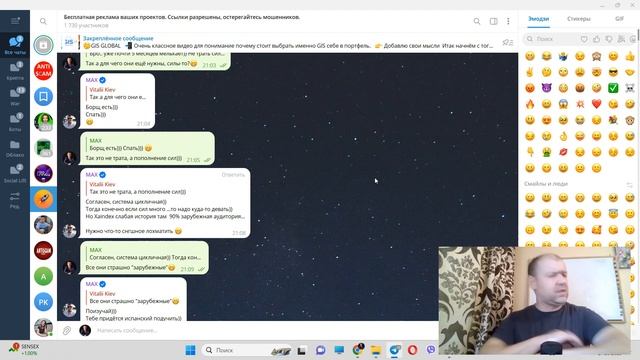Insert the fire emoji
The image size is (640, 360).
(530, 104)
